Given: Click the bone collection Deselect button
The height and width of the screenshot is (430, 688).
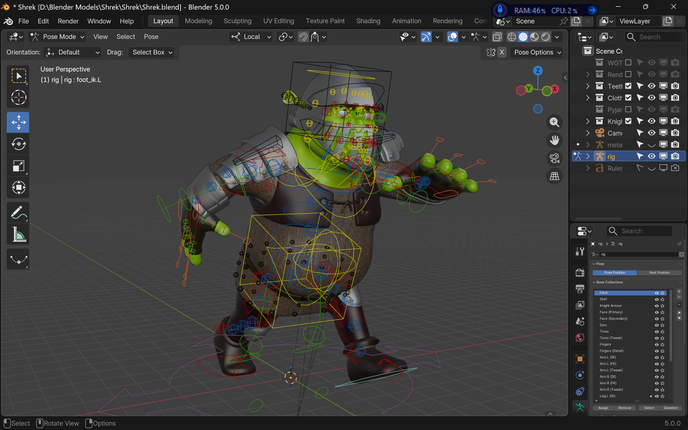Looking at the screenshot, I should [x=671, y=408].
